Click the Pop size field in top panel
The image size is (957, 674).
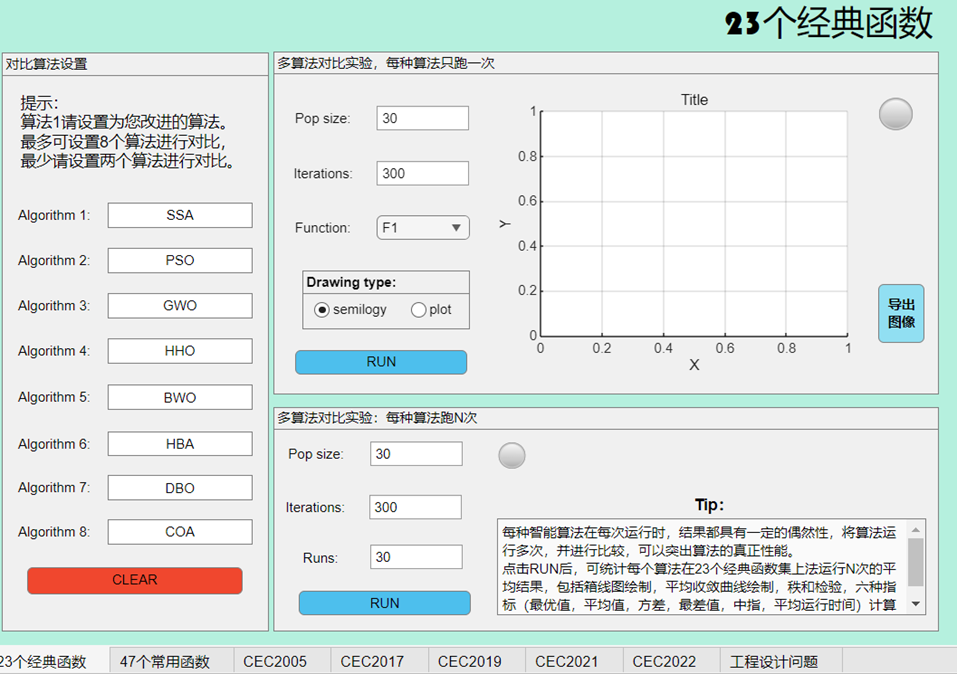point(421,117)
